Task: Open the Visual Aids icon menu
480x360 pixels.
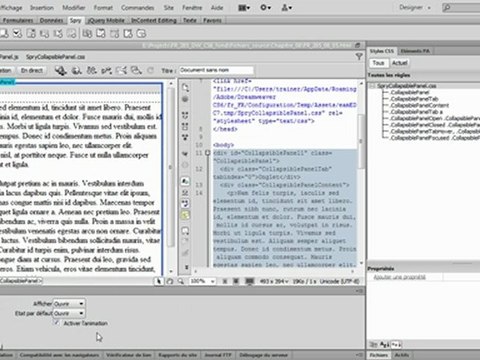Action: pos(136,70)
